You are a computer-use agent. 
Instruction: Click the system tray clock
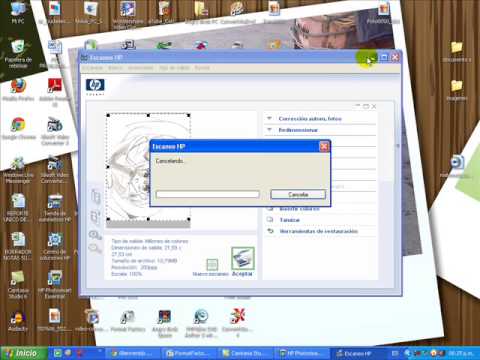point(461,353)
